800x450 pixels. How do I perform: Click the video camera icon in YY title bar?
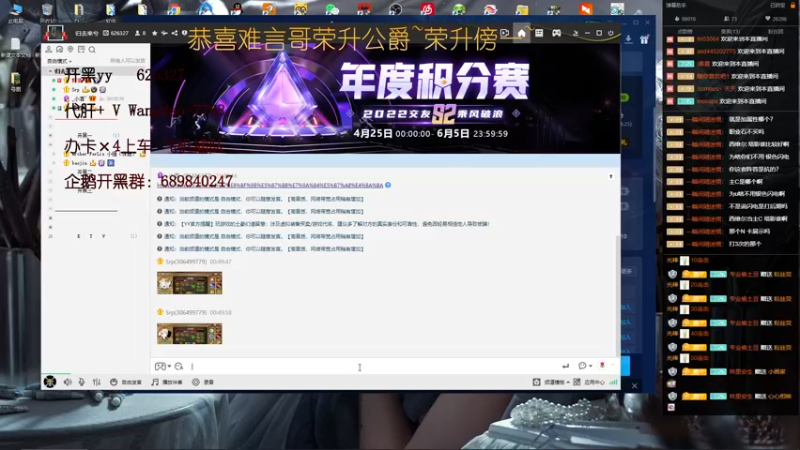click(x=505, y=33)
